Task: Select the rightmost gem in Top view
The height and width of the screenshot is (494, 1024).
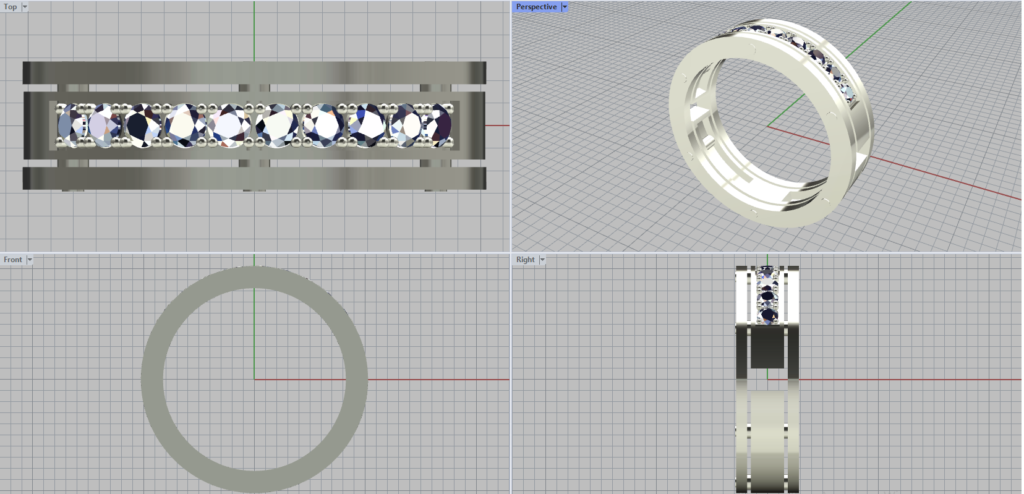Action: click(x=438, y=126)
